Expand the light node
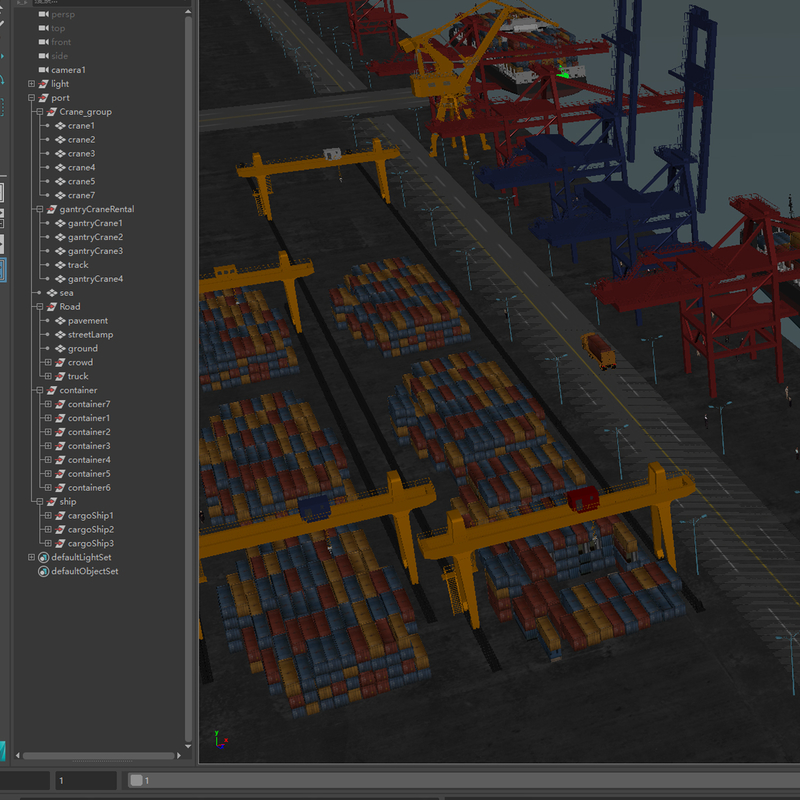 (x=30, y=83)
